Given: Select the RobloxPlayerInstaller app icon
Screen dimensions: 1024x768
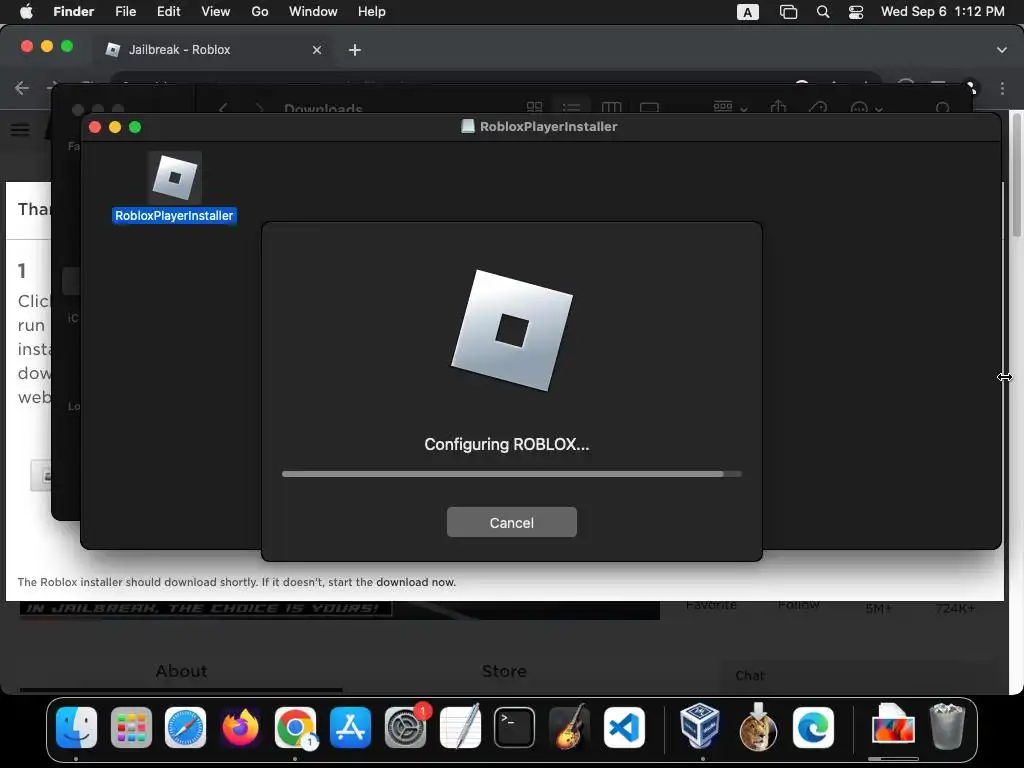Looking at the screenshot, I should [x=174, y=177].
